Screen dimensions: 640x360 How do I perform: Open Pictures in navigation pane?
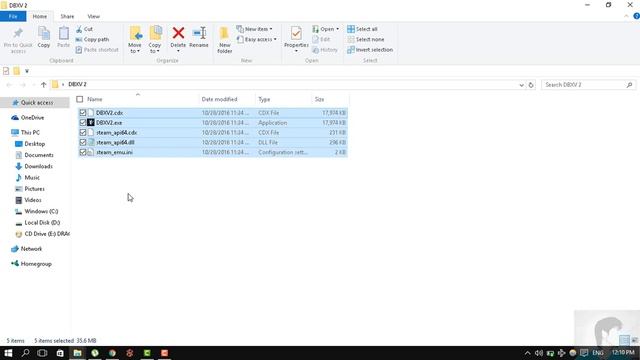(34, 189)
